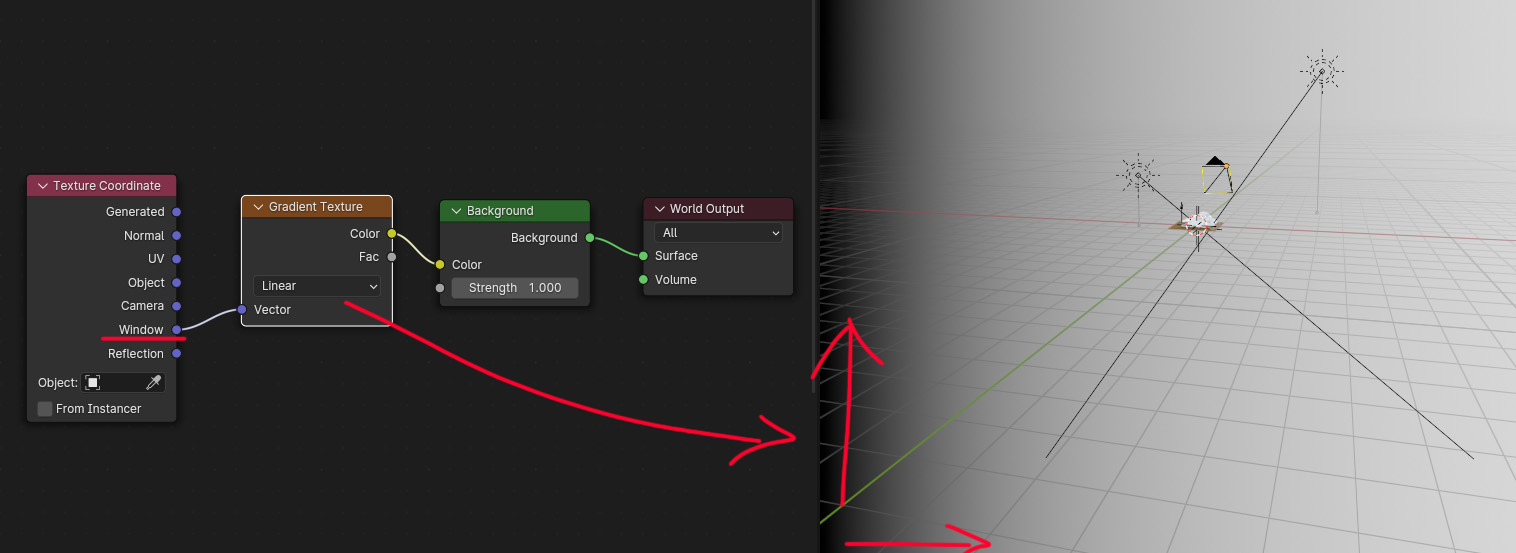
Task: Pick object with the eyedropper icon
Action: (x=154, y=383)
